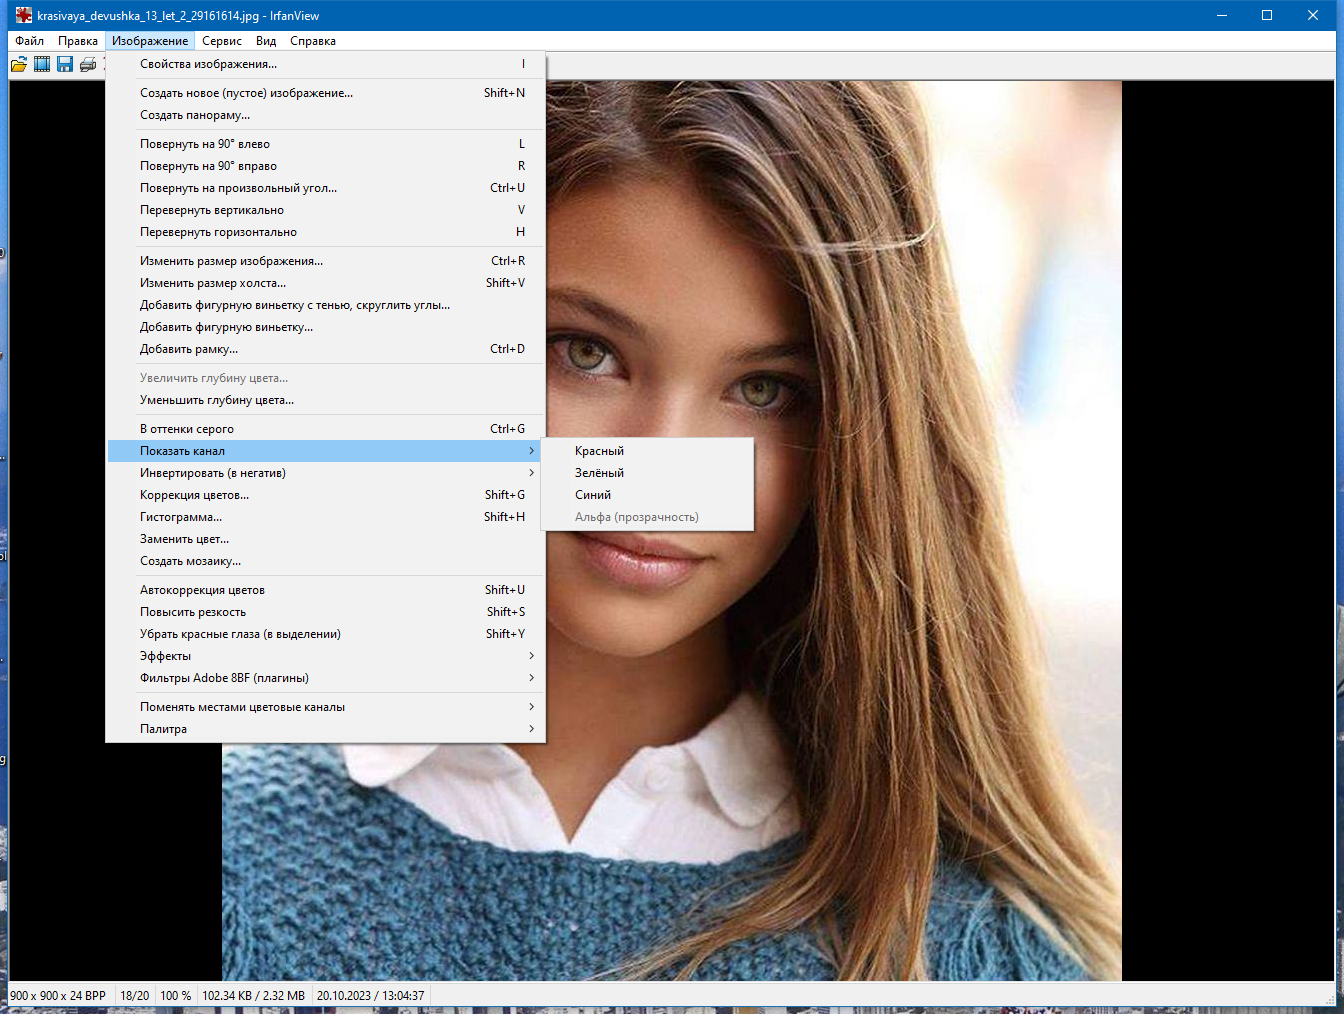The image size is (1344, 1014).
Task: Open the Slideshow filmstrip icon
Action: 42,64
